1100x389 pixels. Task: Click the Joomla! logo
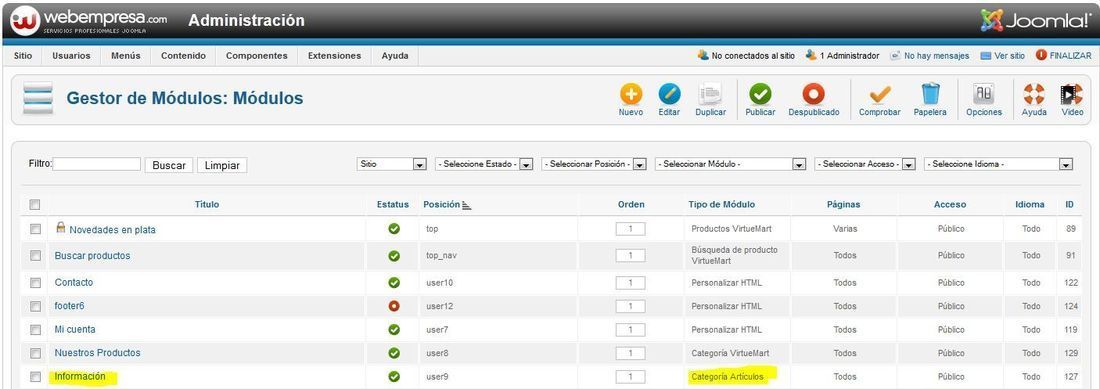click(x=1034, y=20)
